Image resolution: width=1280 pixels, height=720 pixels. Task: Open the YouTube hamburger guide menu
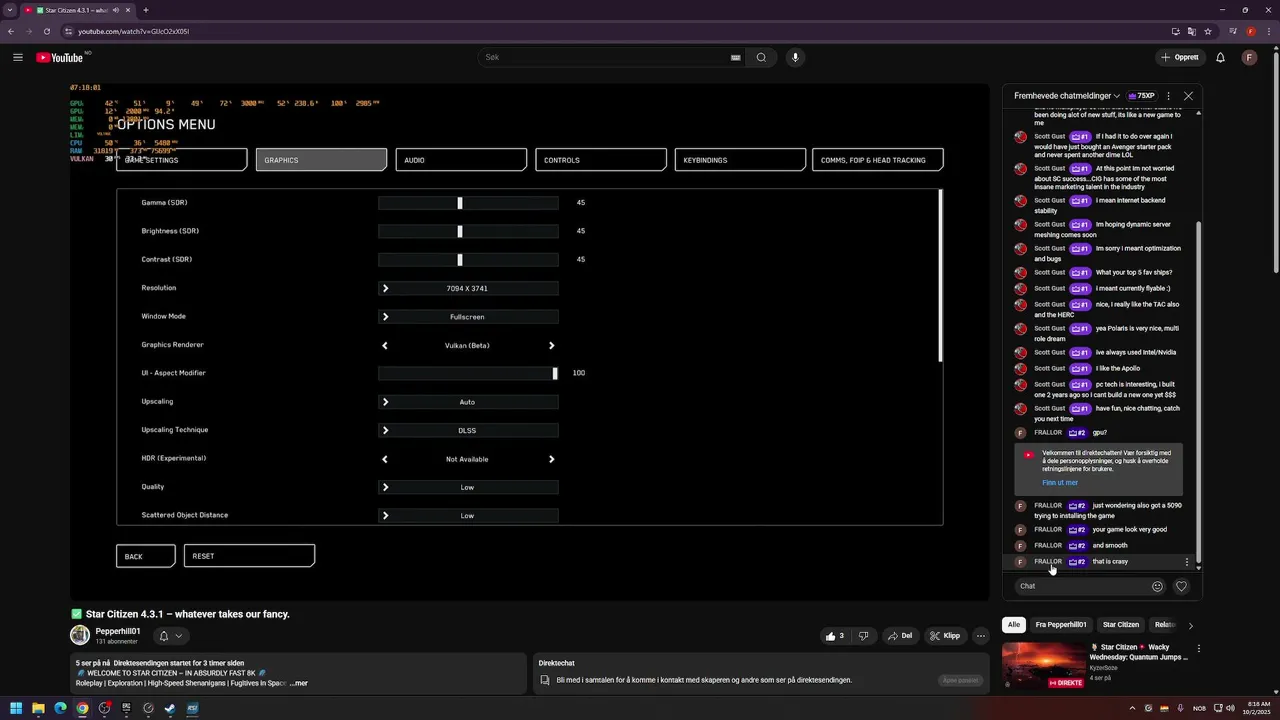[x=18, y=57]
